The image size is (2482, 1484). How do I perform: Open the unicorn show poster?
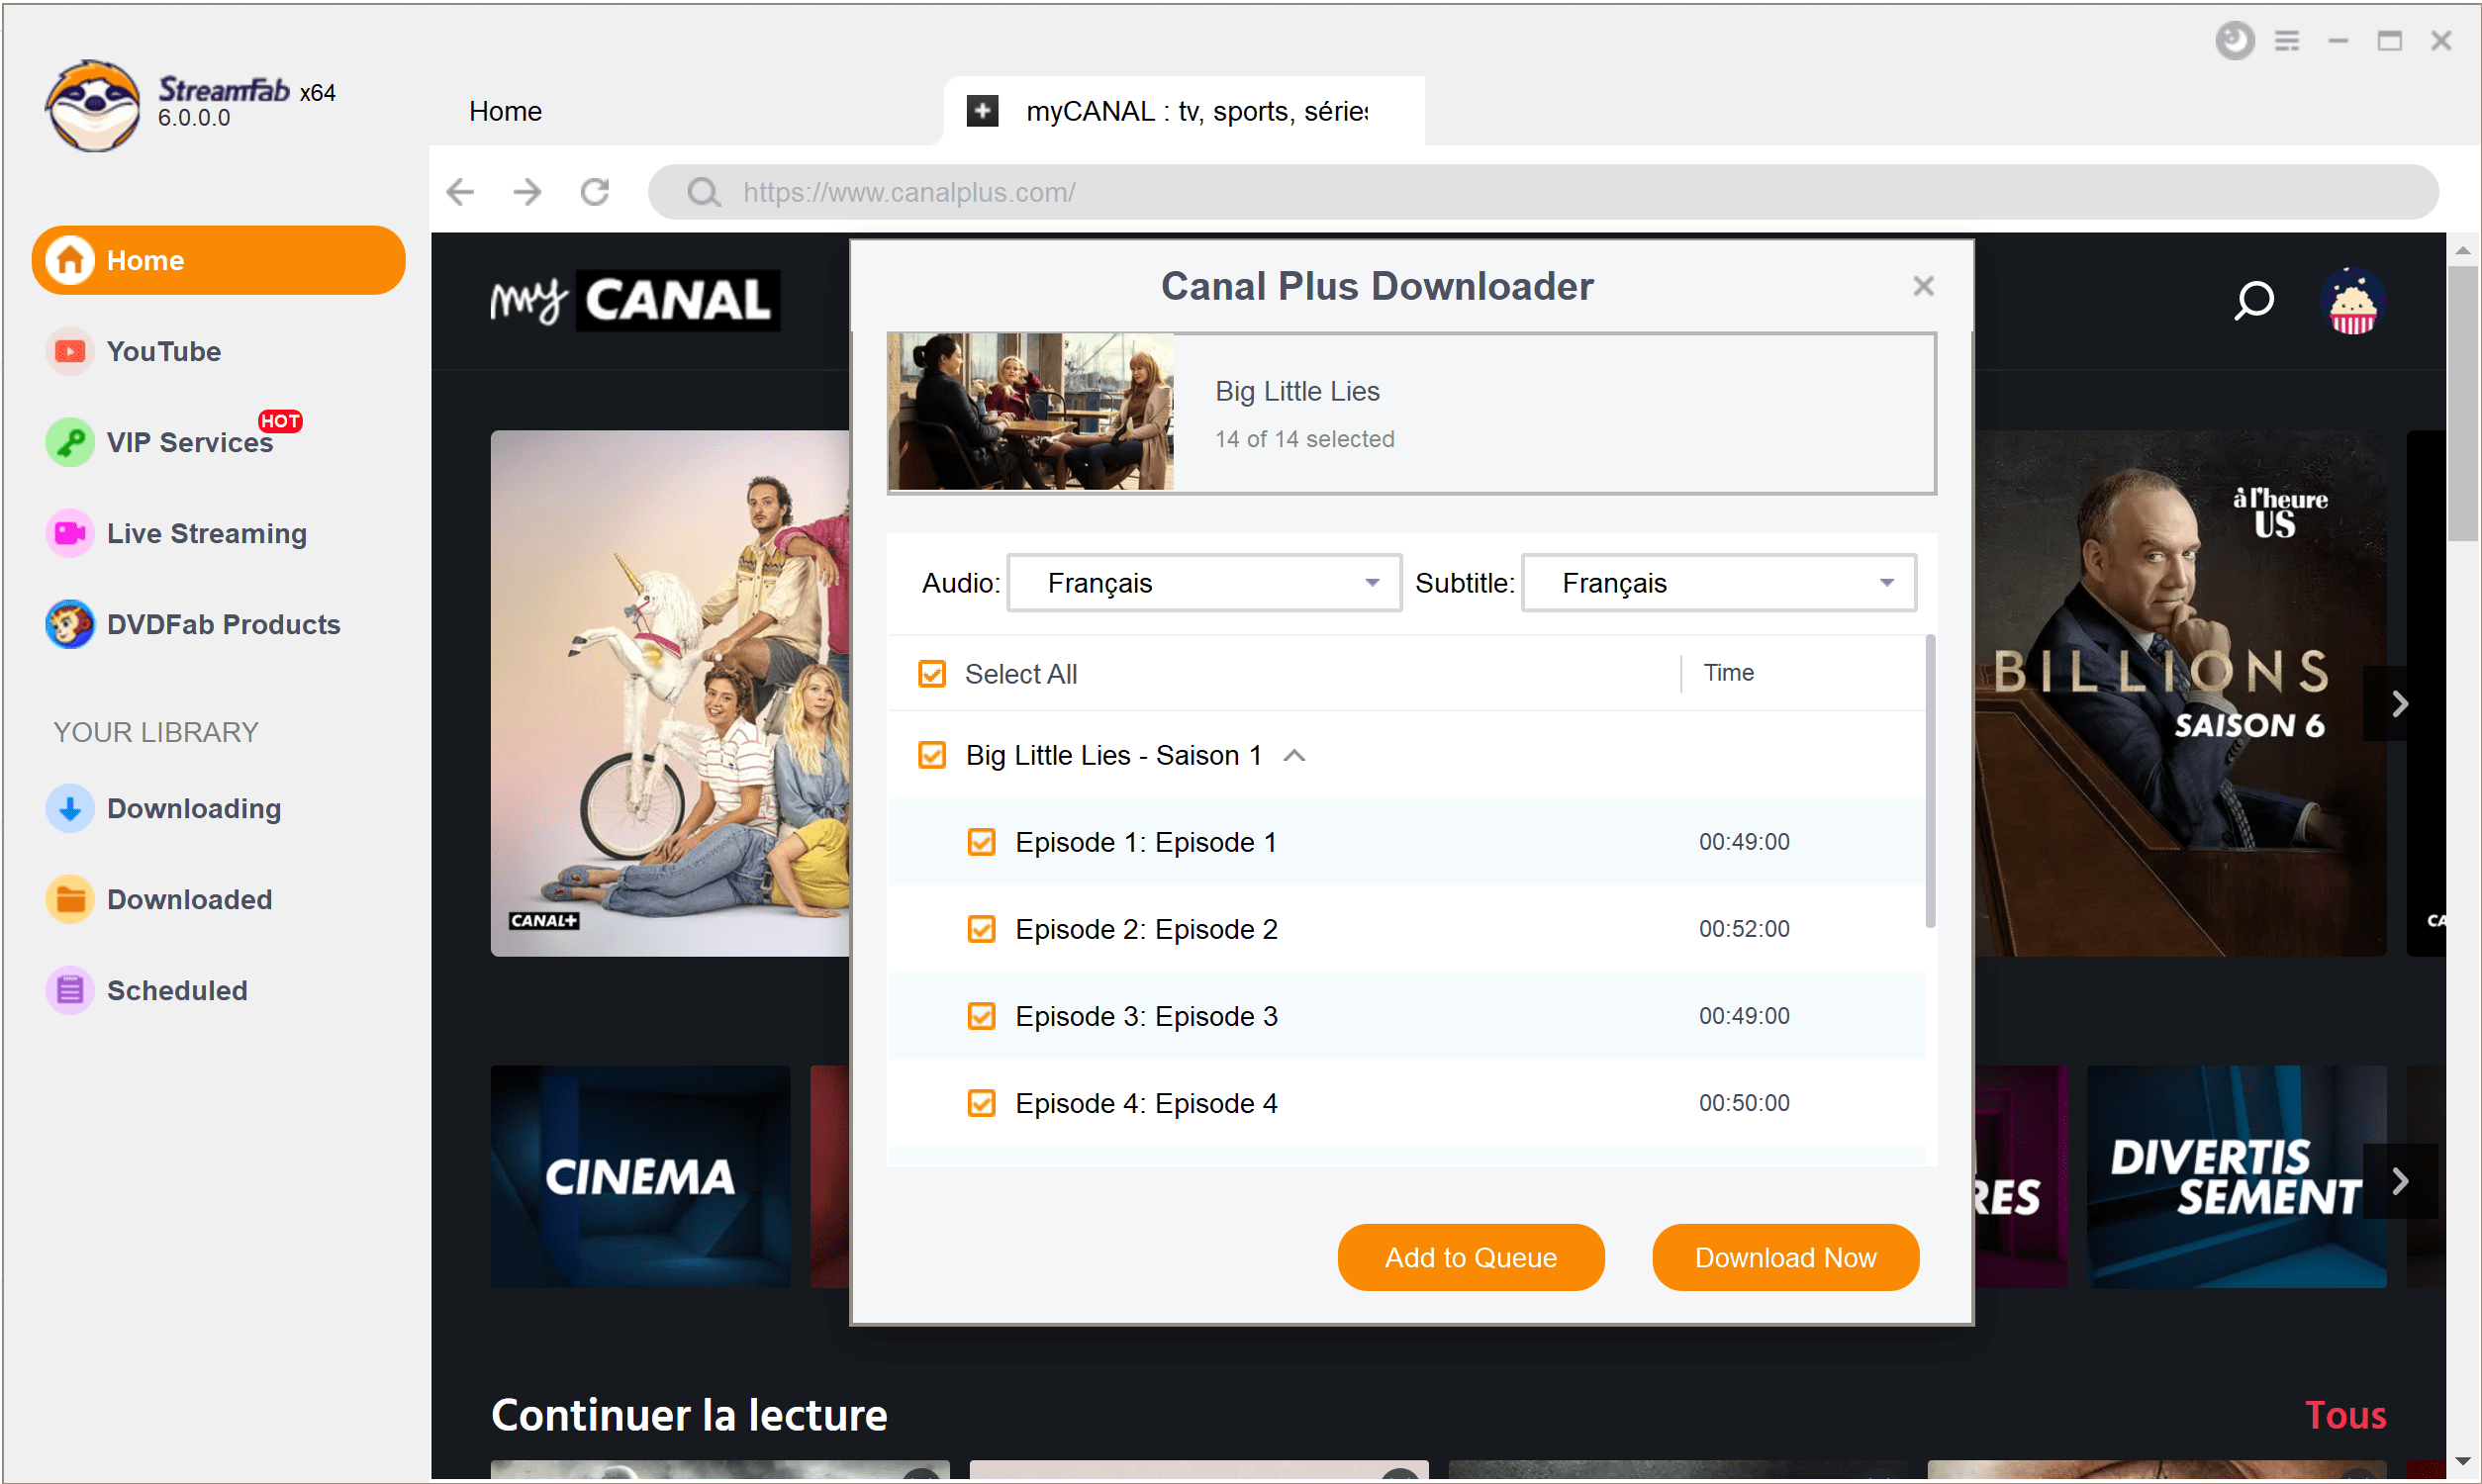[669, 693]
